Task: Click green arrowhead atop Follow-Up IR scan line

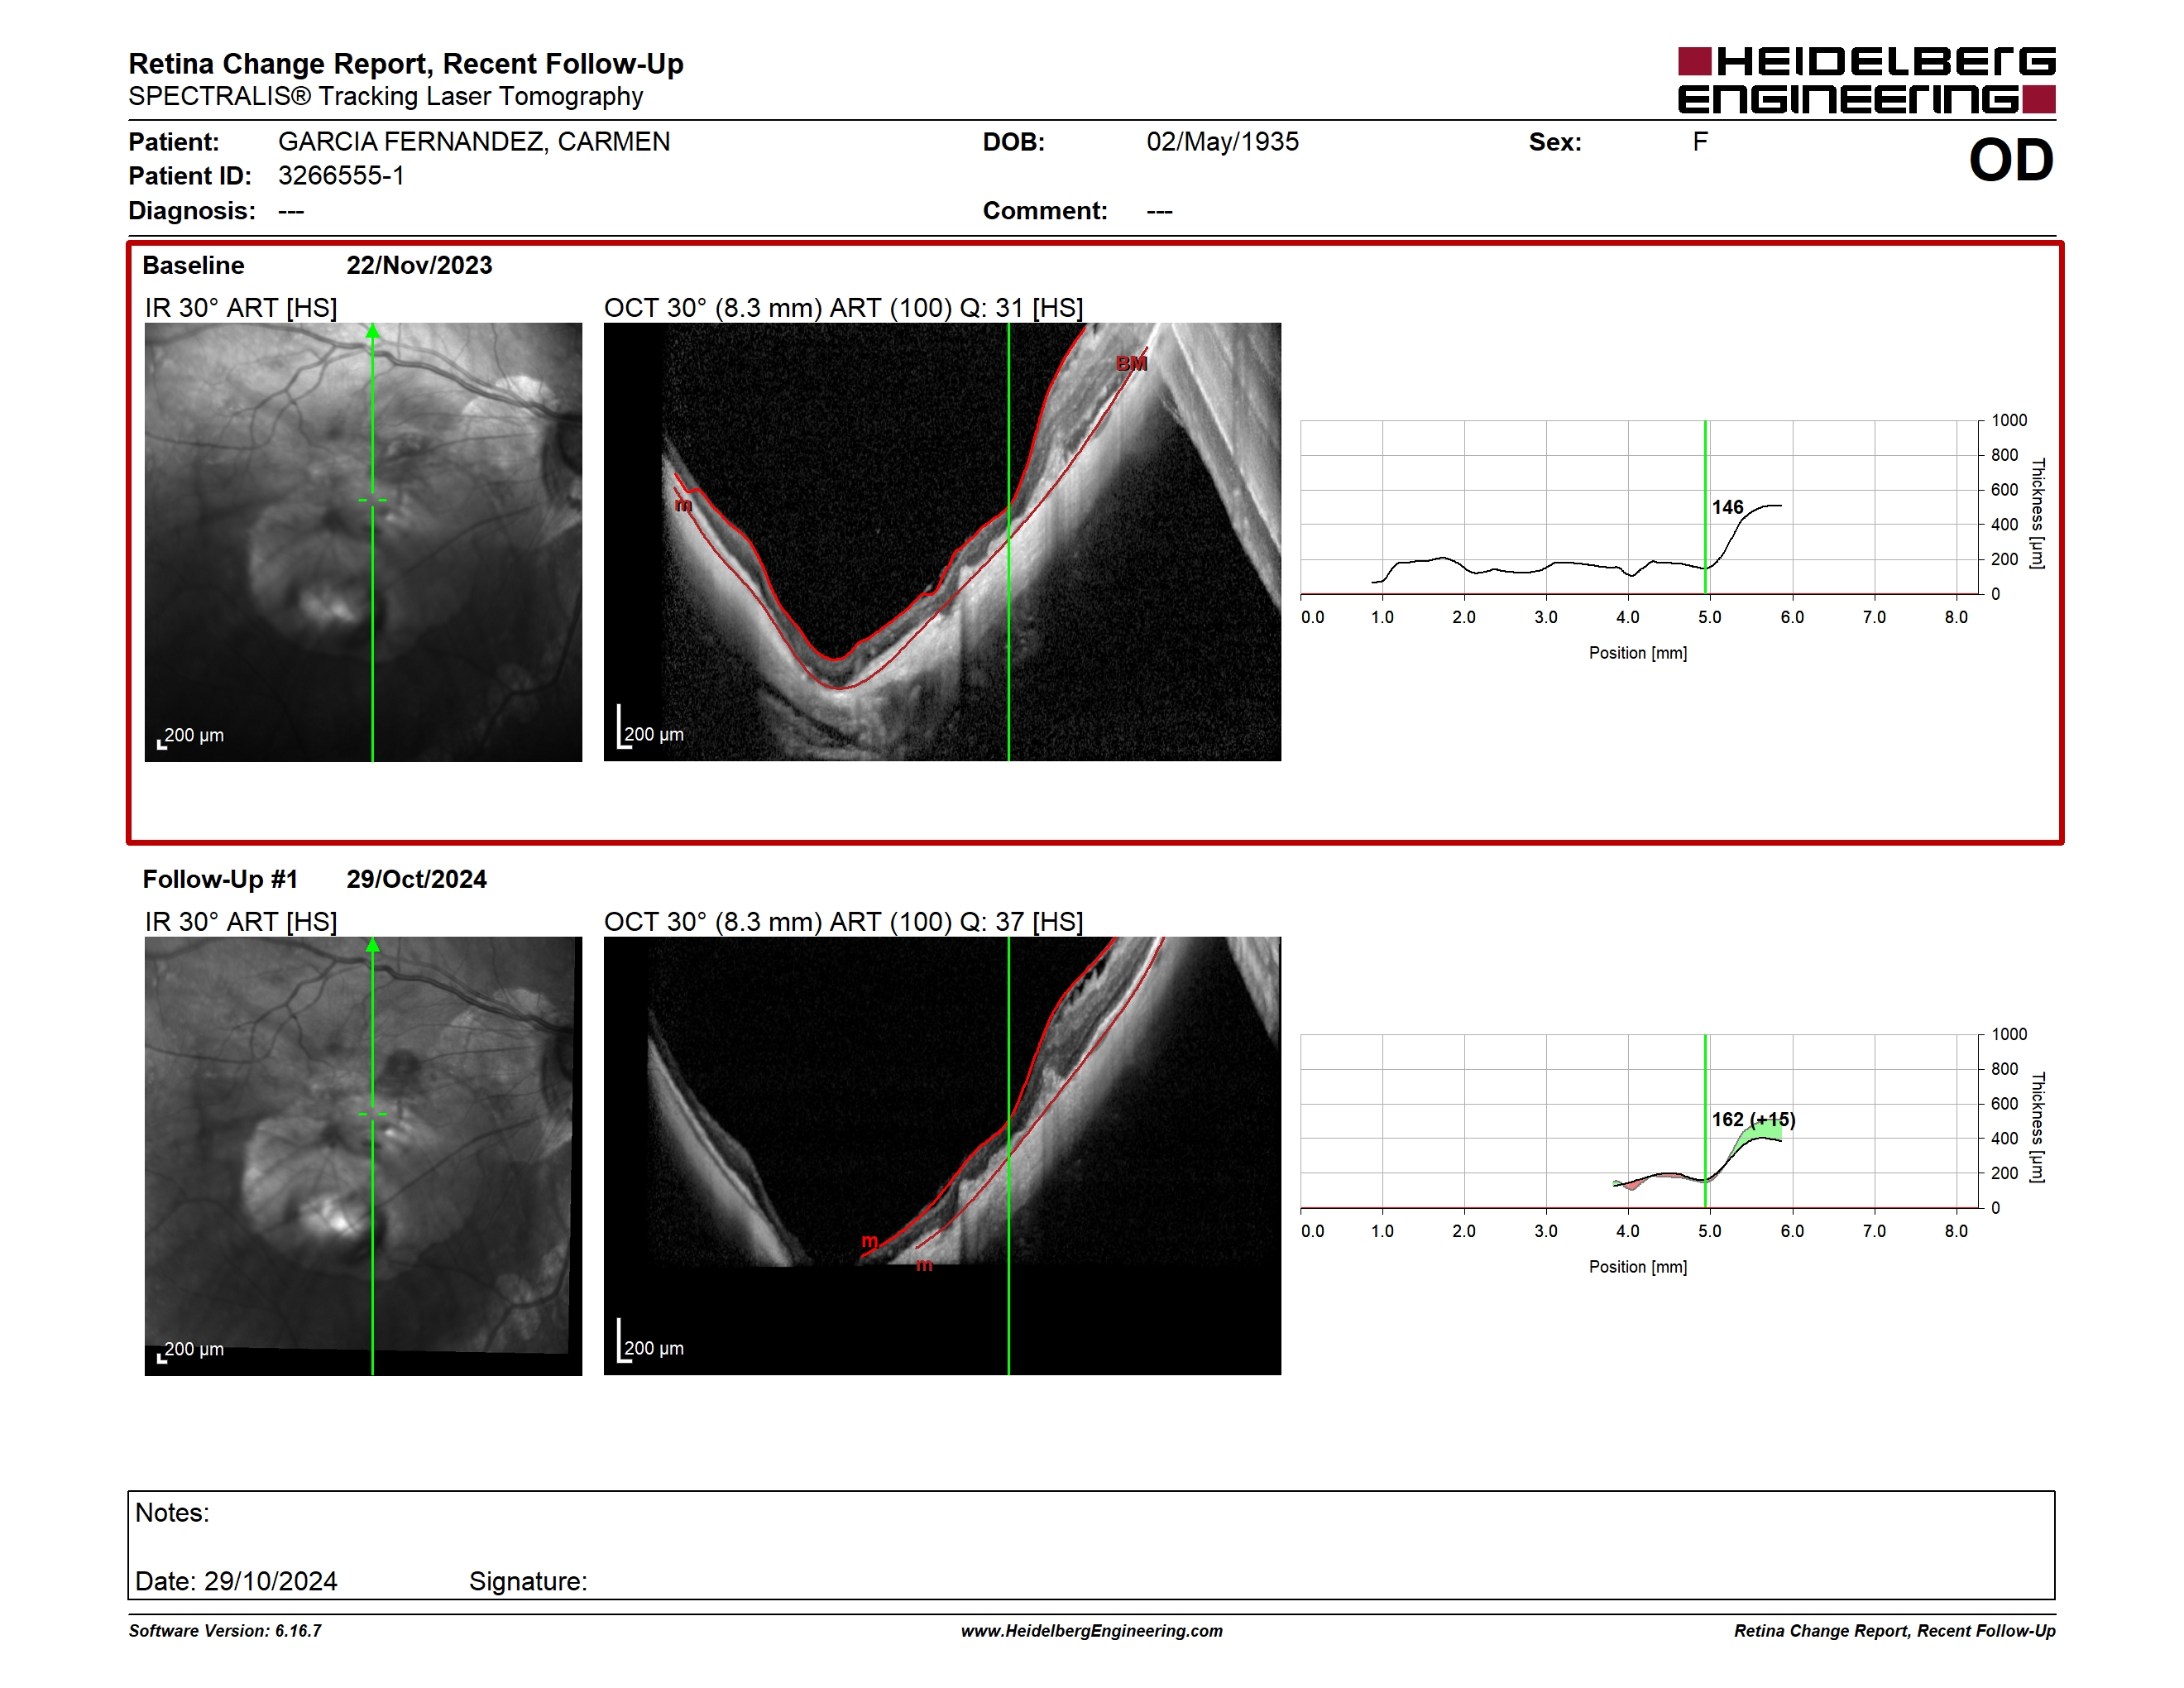Action: (372, 945)
